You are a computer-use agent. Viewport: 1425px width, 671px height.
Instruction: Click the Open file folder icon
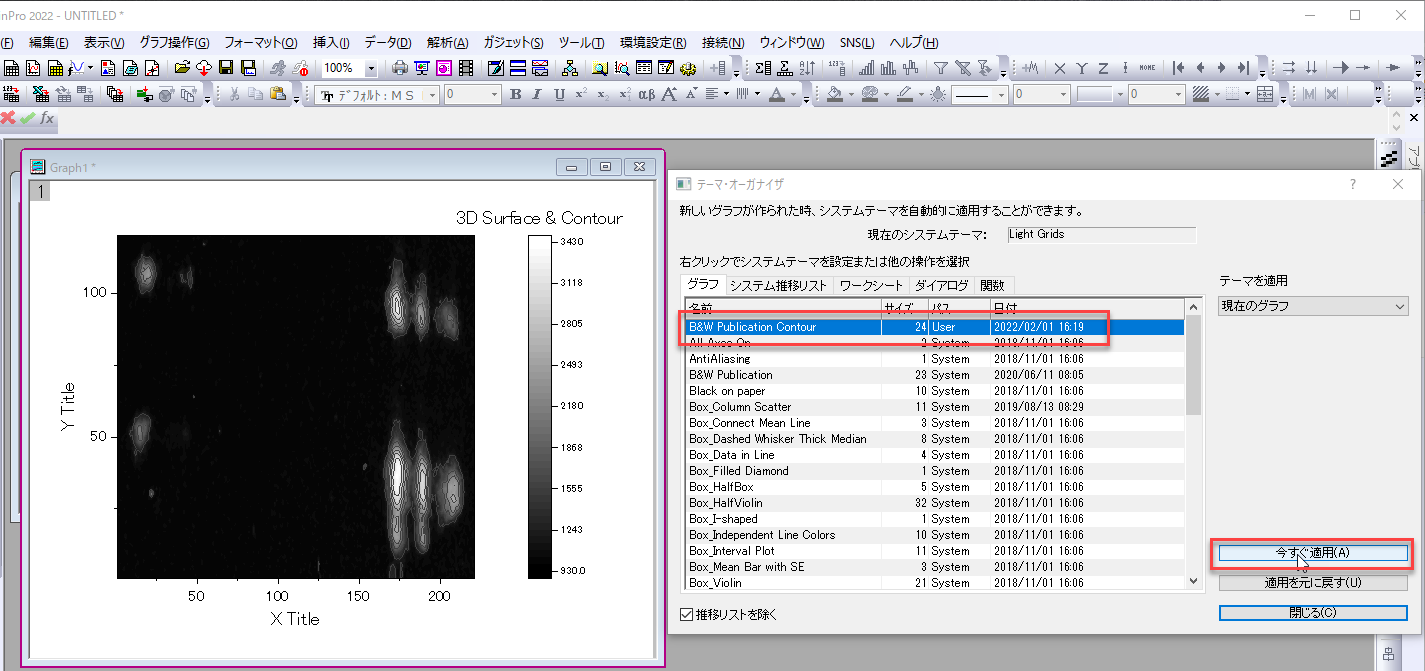pos(183,68)
